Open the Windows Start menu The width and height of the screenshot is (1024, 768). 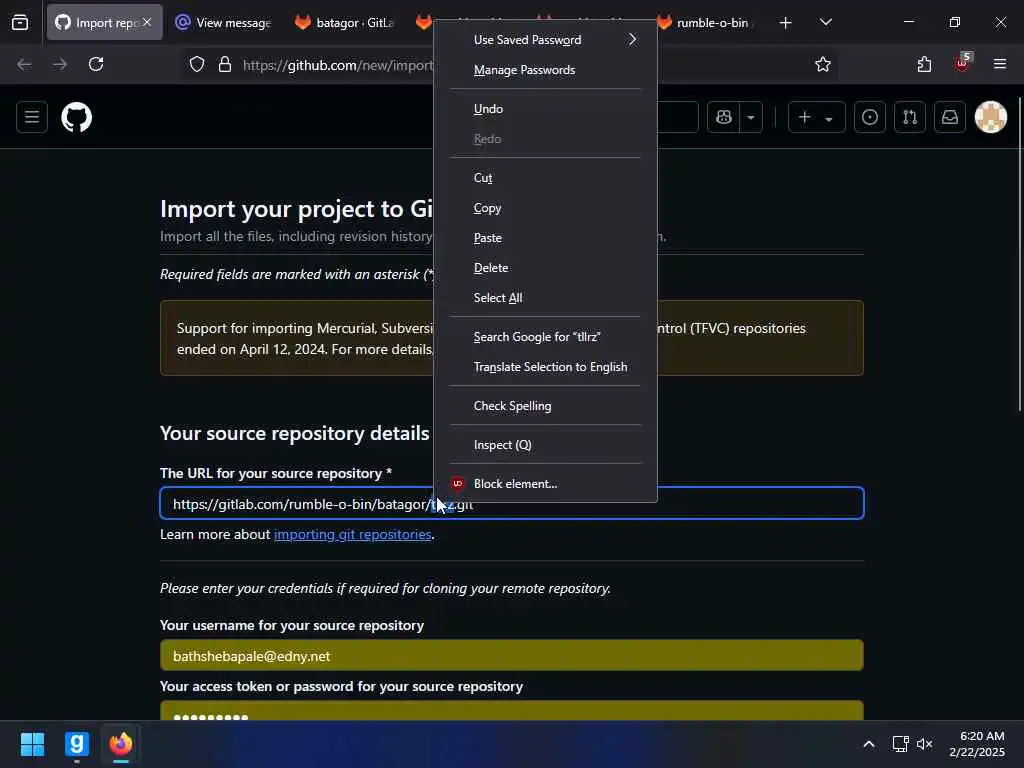[x=32, y=744]
